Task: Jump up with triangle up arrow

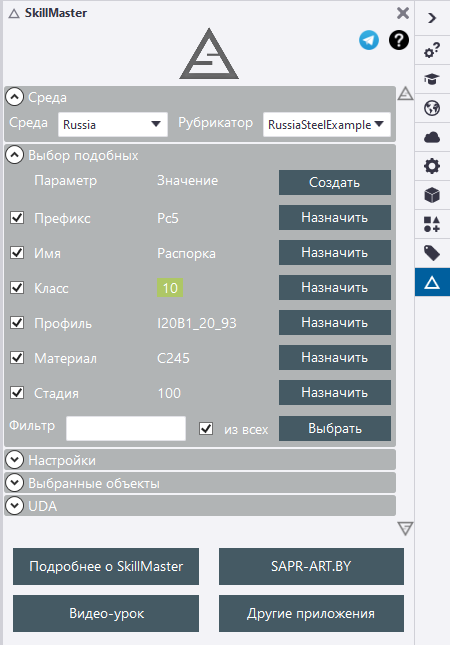Action: point(405,94)
